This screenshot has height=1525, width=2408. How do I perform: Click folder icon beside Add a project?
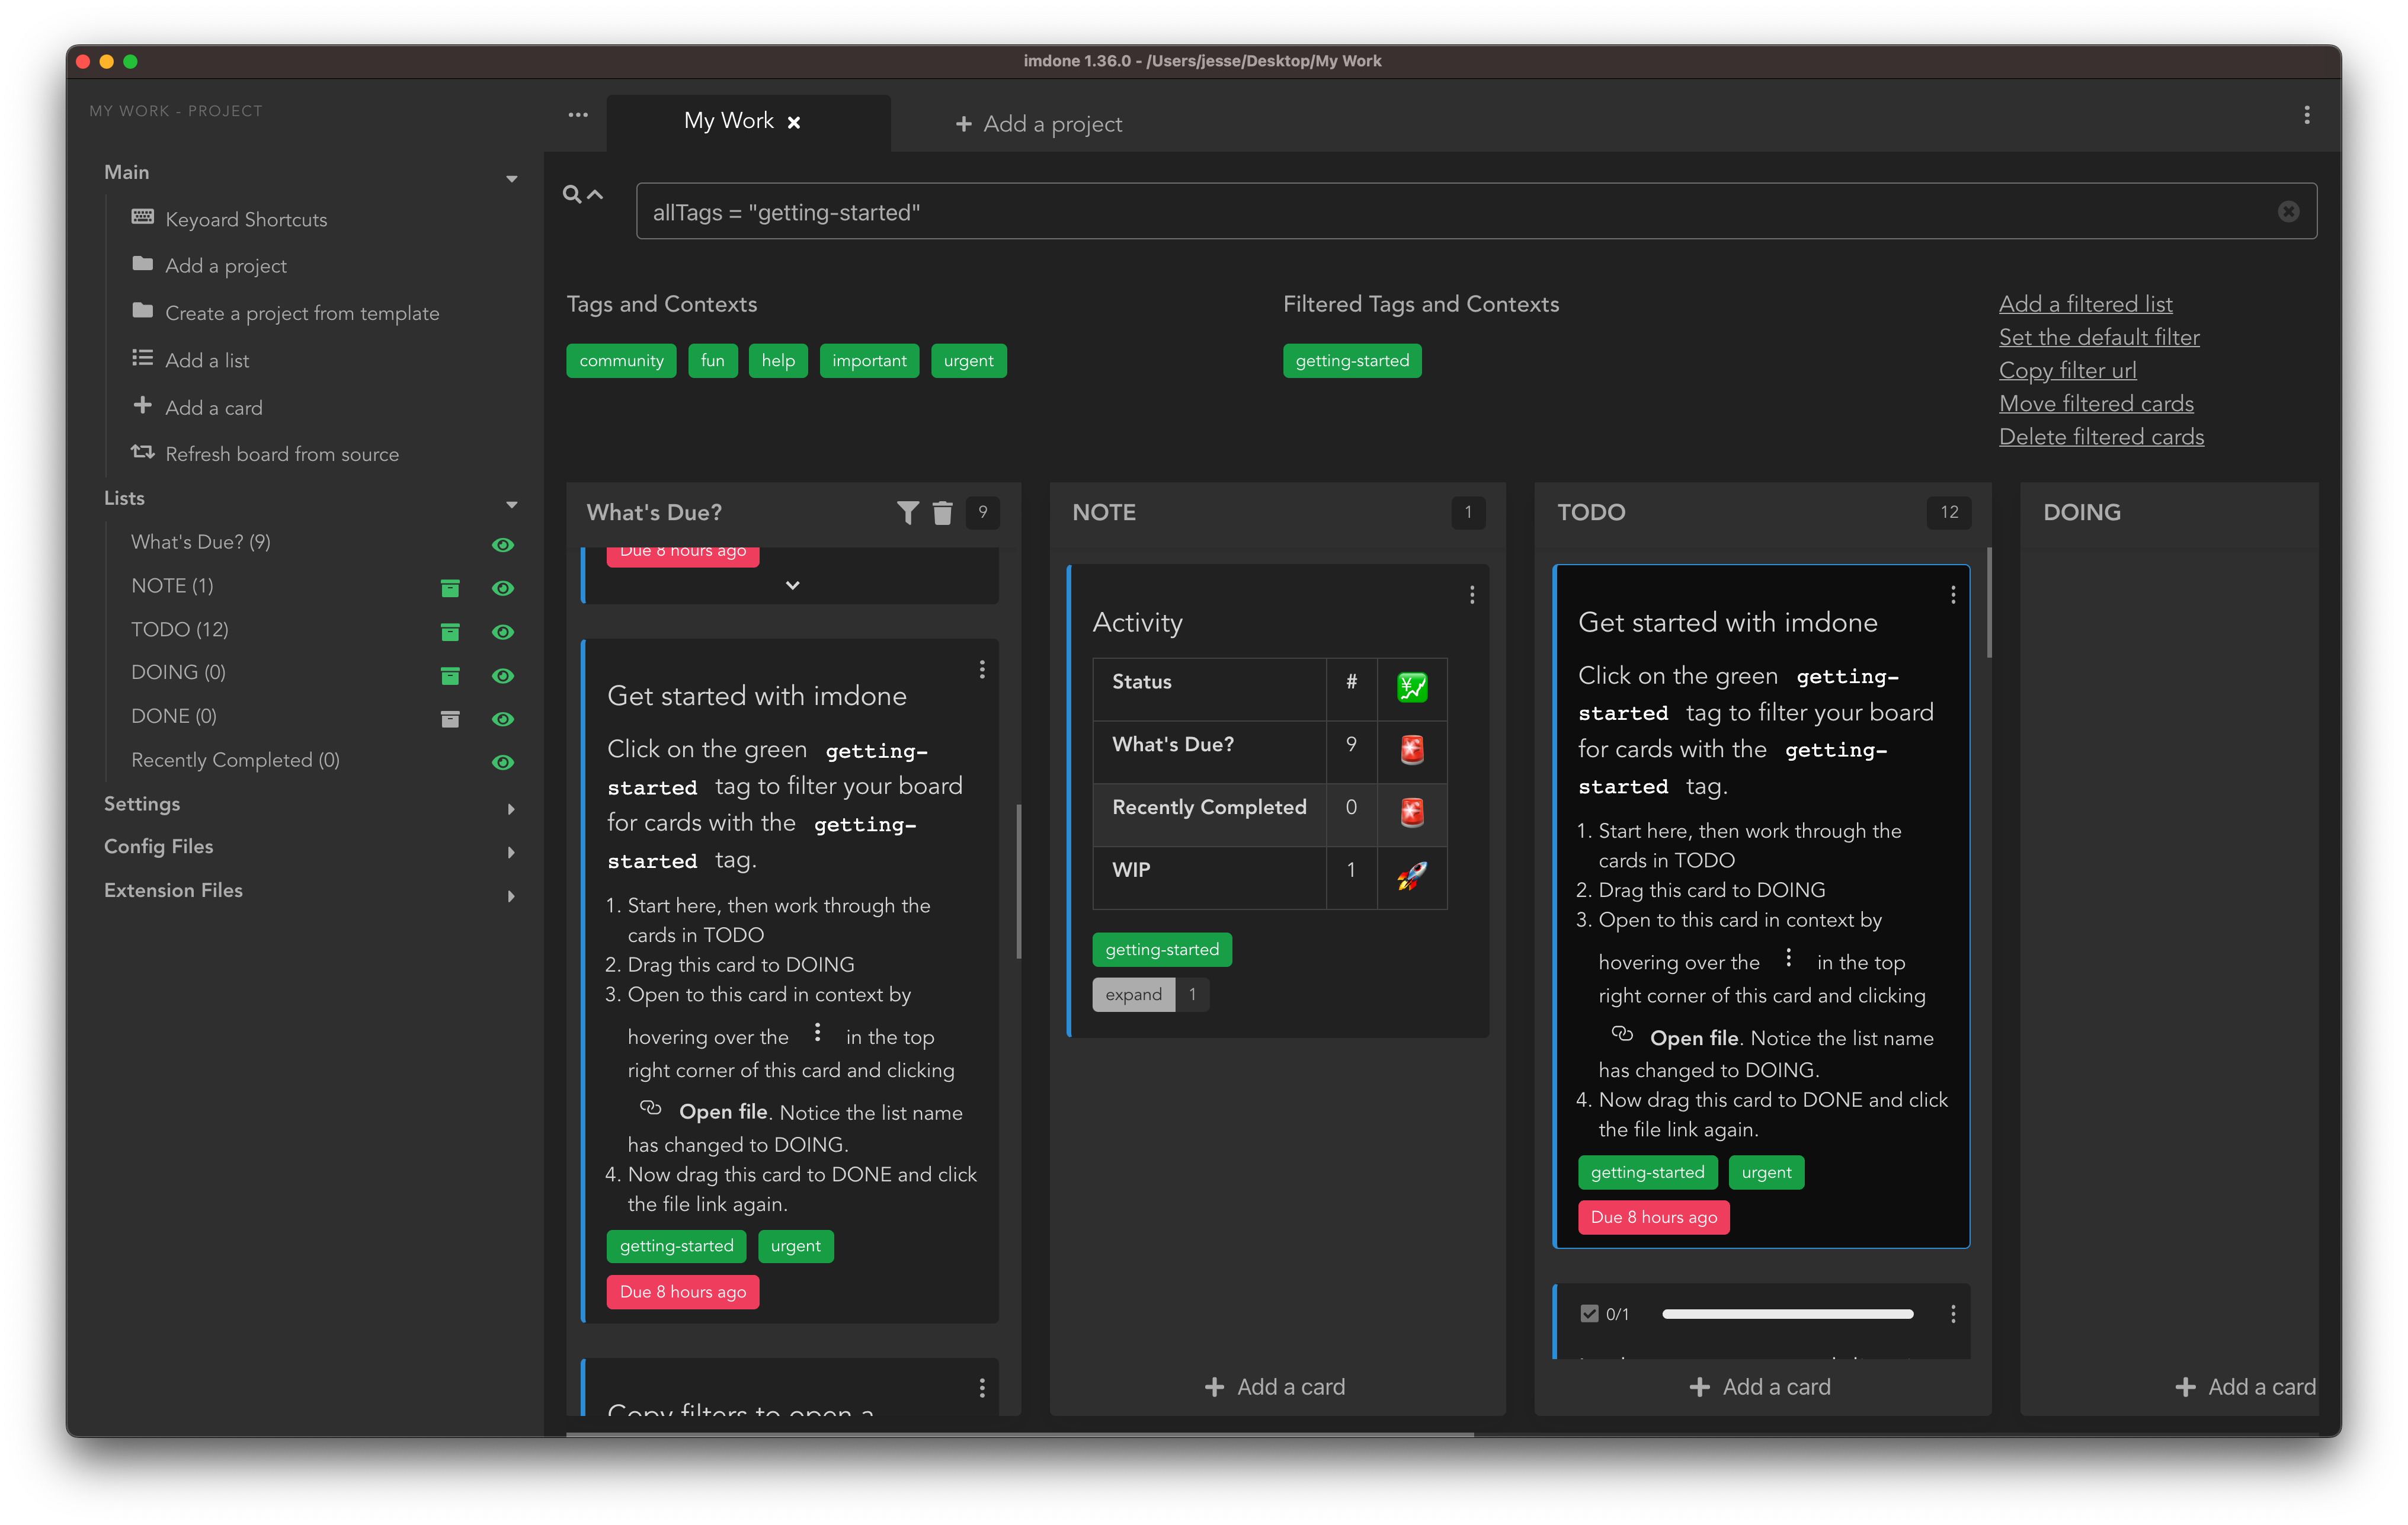[143, 264]
